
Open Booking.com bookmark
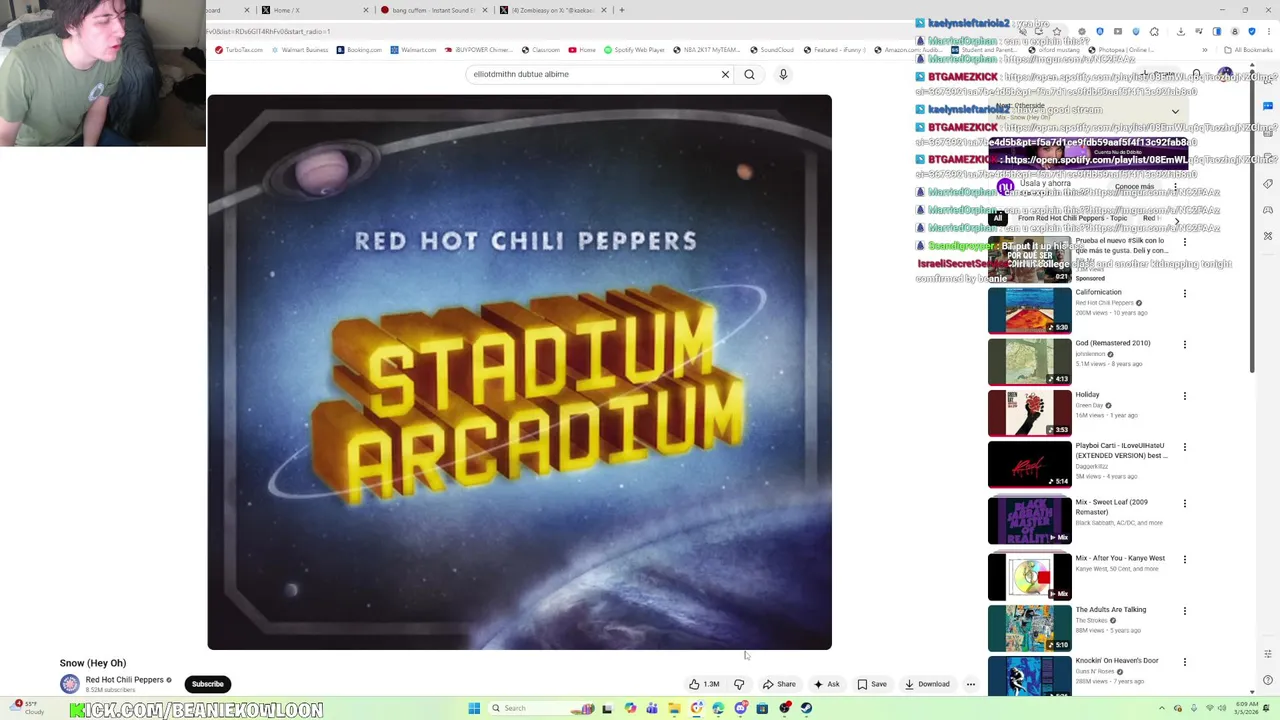(x=358, y=50)
